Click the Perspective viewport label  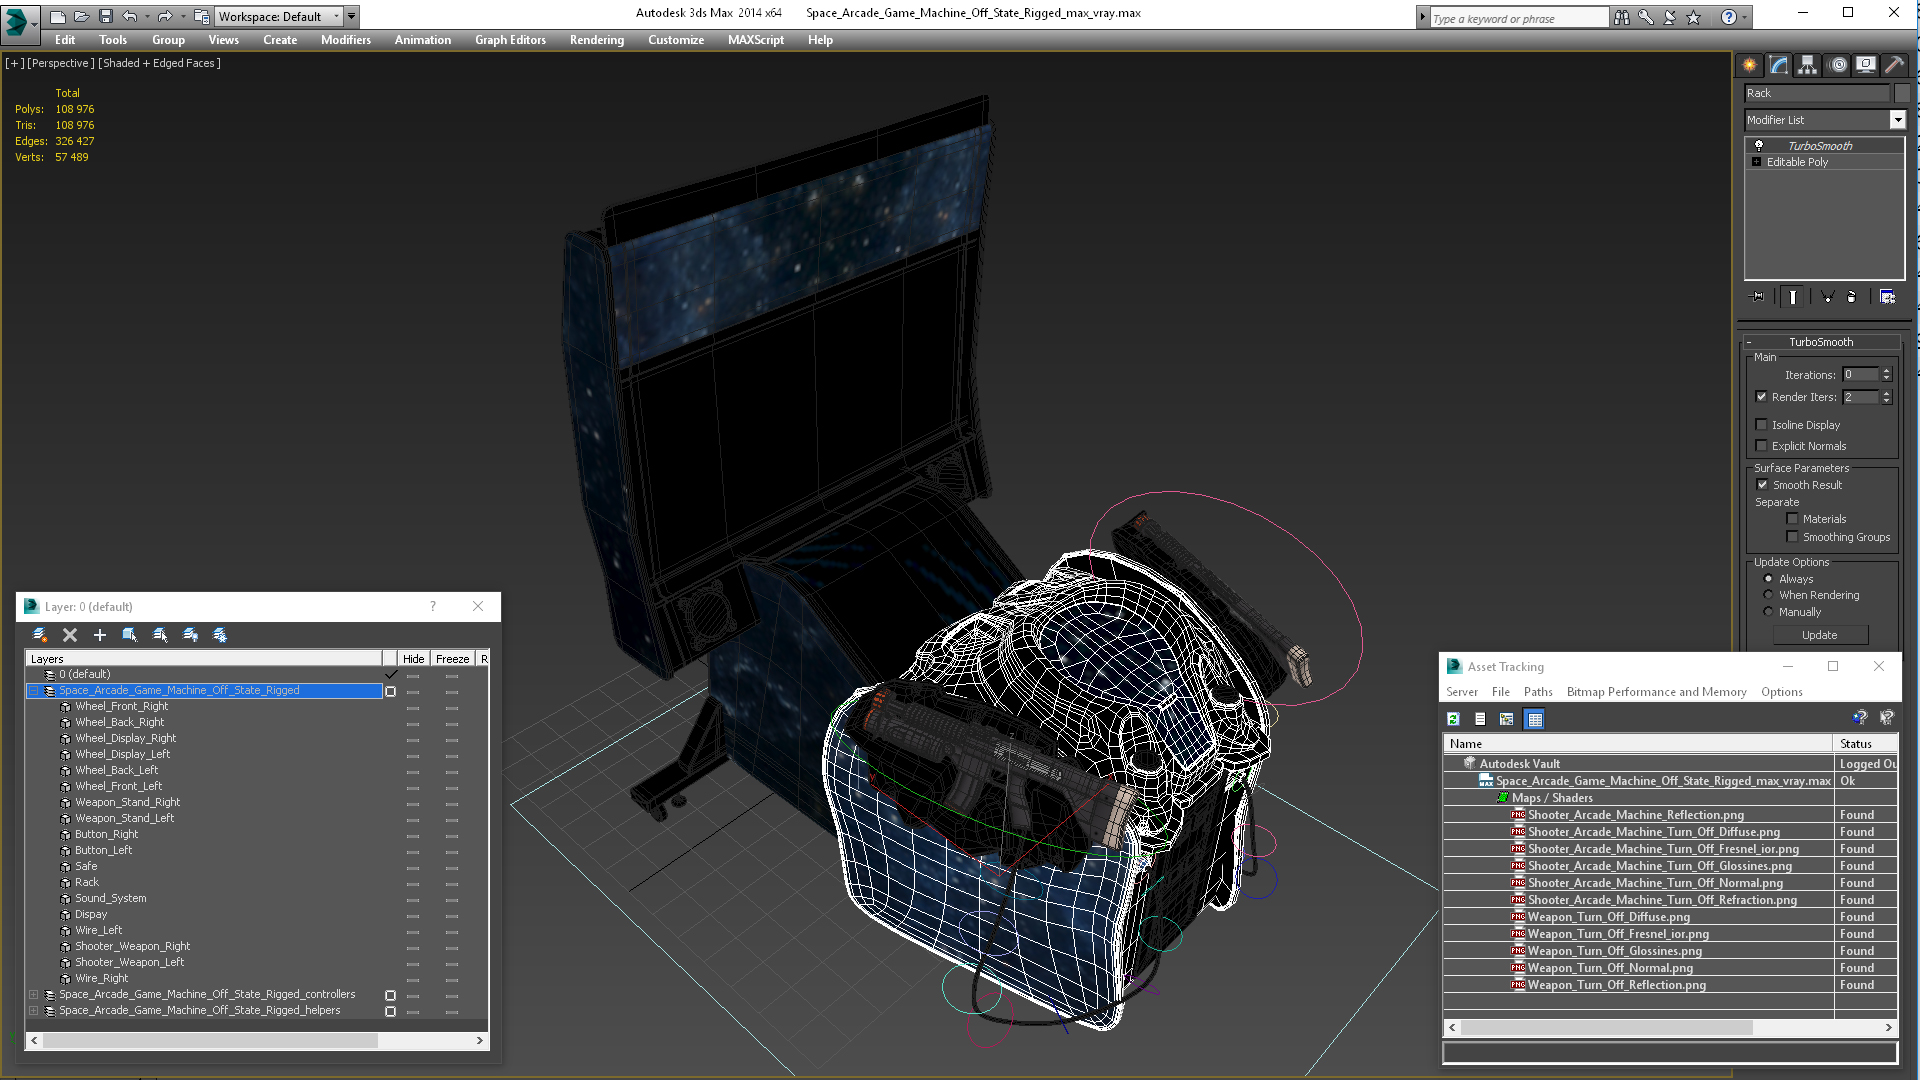[61, 63]
